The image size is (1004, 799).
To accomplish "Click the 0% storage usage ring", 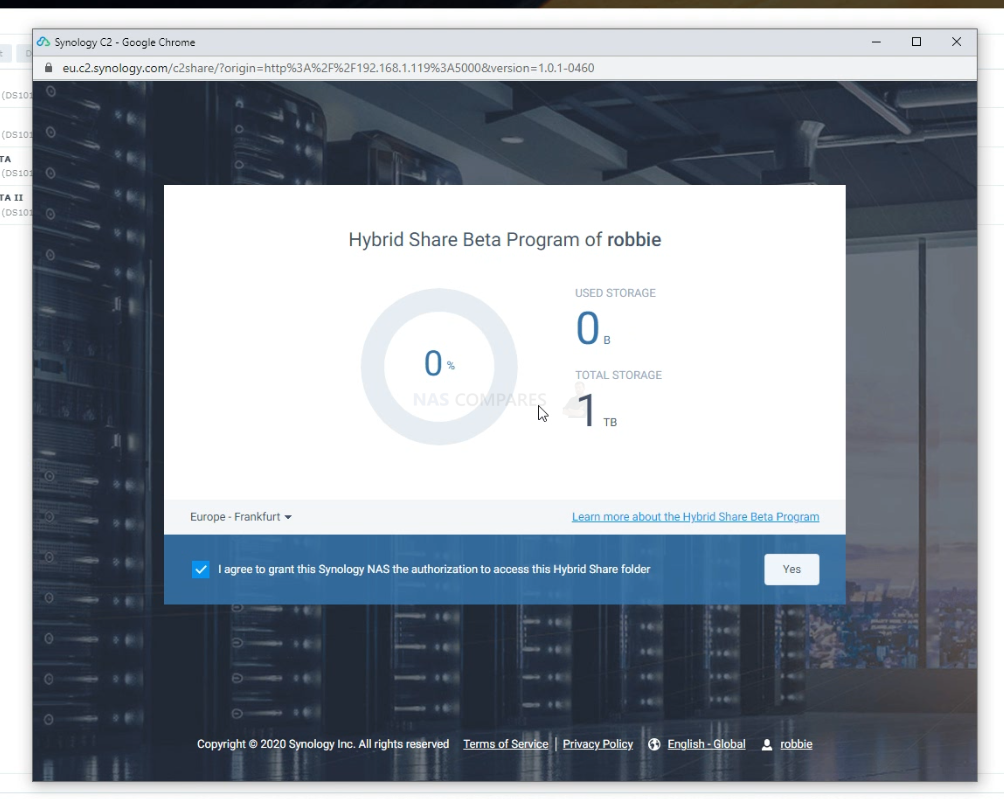I will [x=439, y=366].
